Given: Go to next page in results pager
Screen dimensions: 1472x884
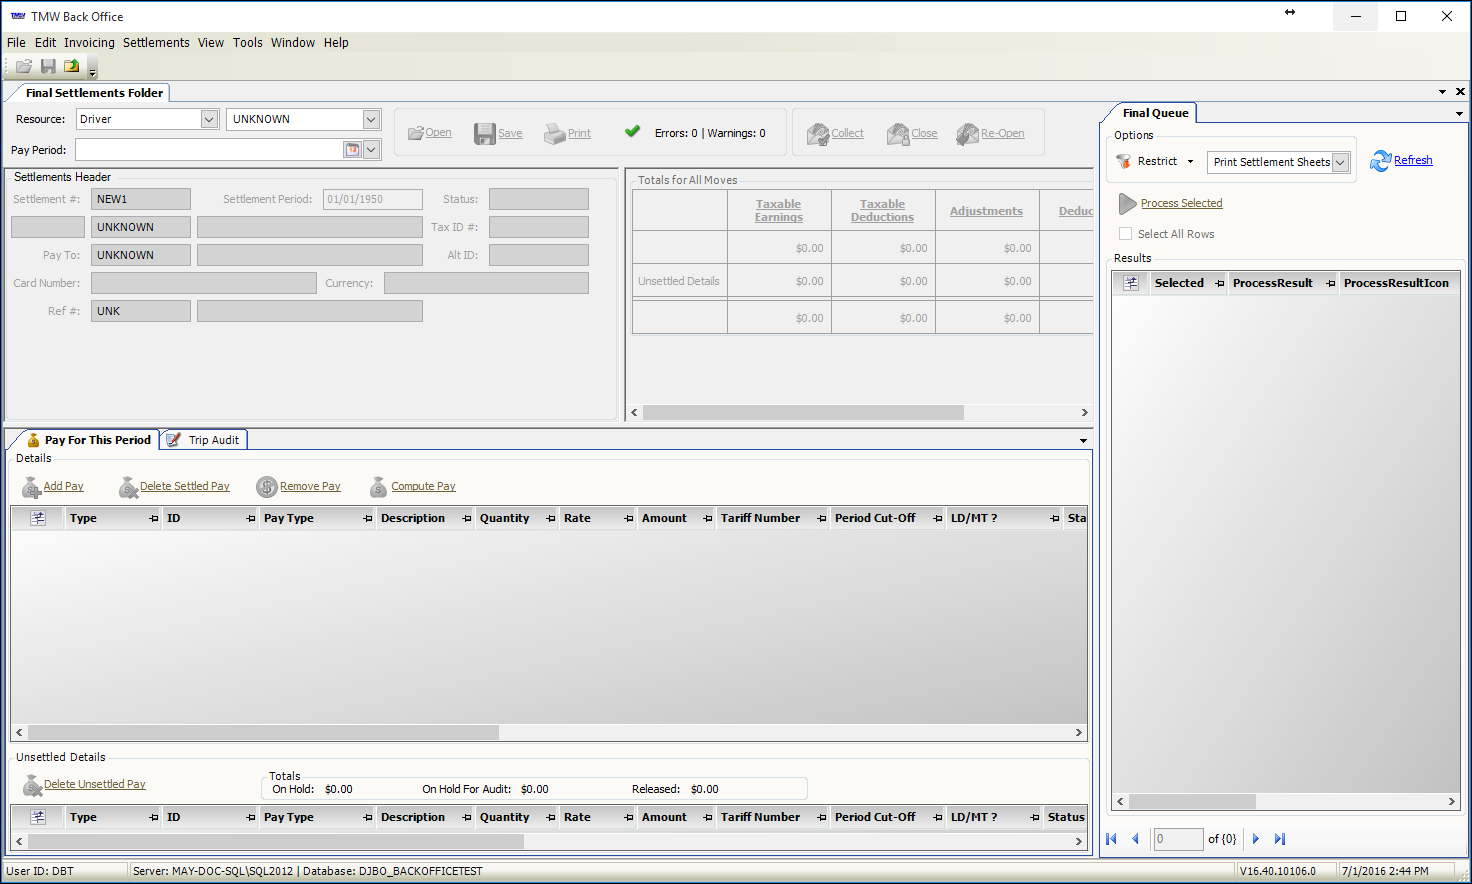Looking at the screenshot, I should point(1256,839).
